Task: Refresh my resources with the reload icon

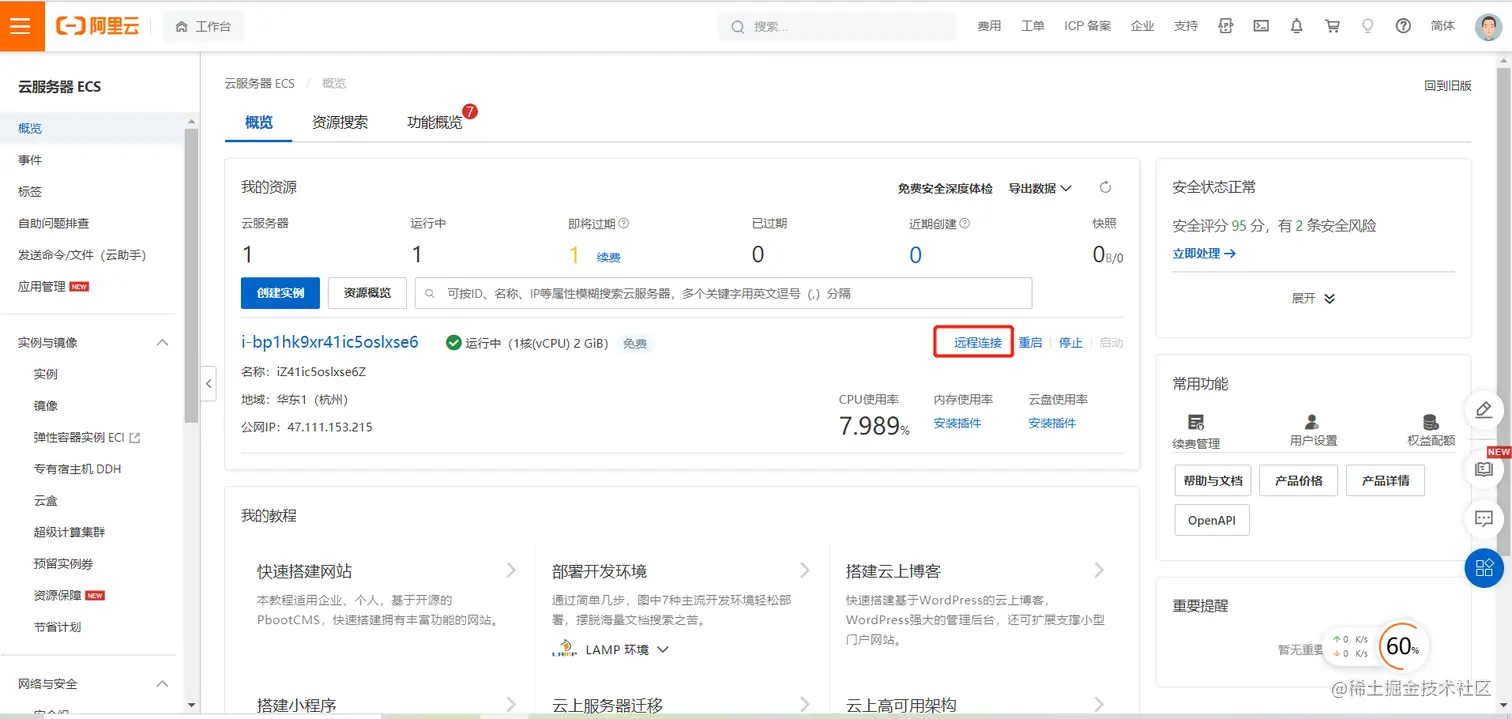Action: pos(1105,187)
